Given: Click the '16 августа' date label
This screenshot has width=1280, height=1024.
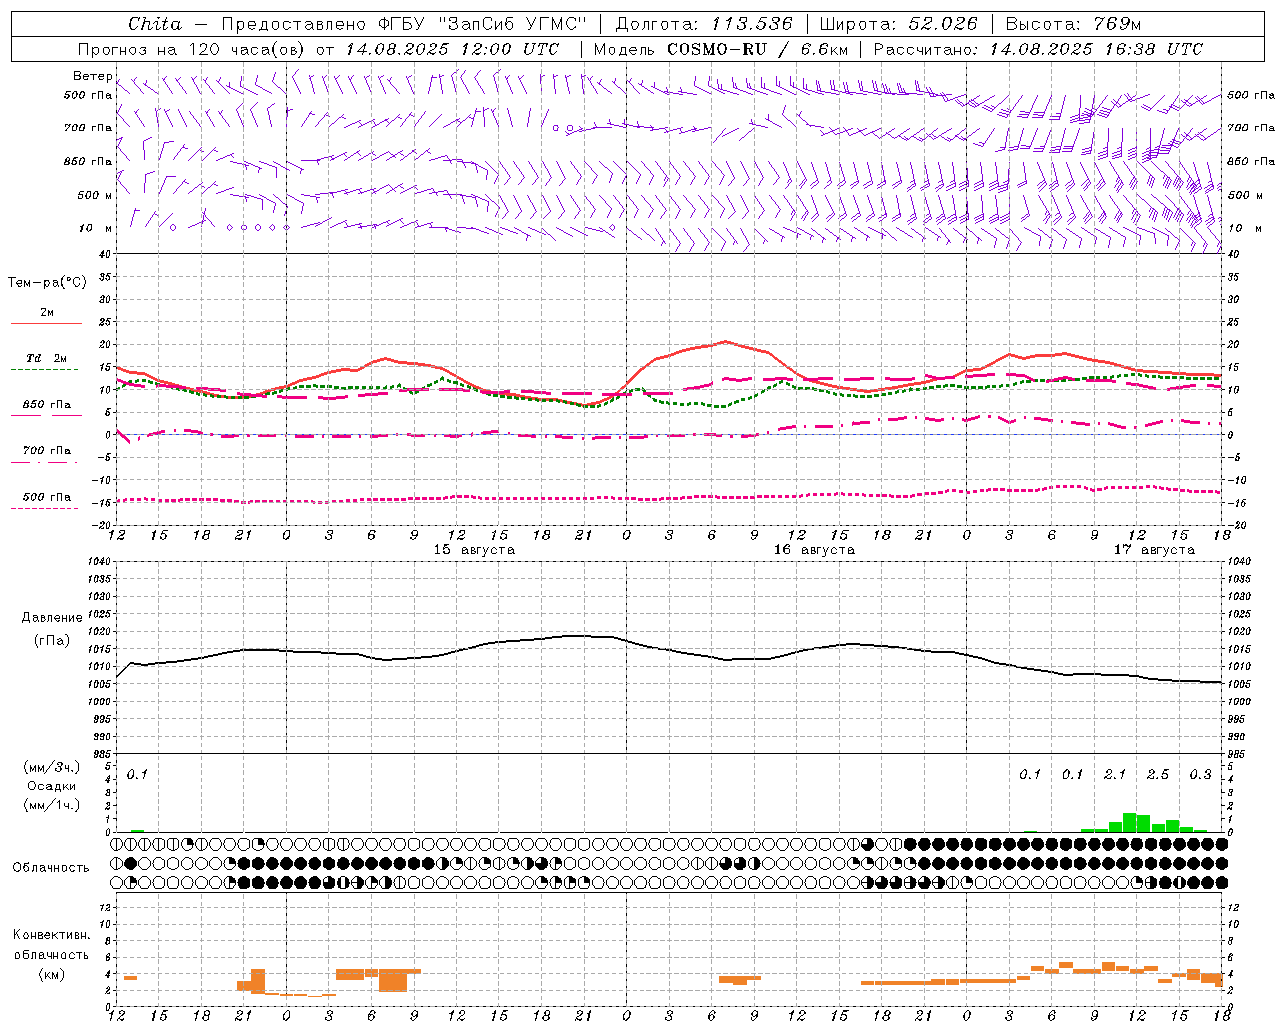Looking at the screenshot, I should (814, 550).
